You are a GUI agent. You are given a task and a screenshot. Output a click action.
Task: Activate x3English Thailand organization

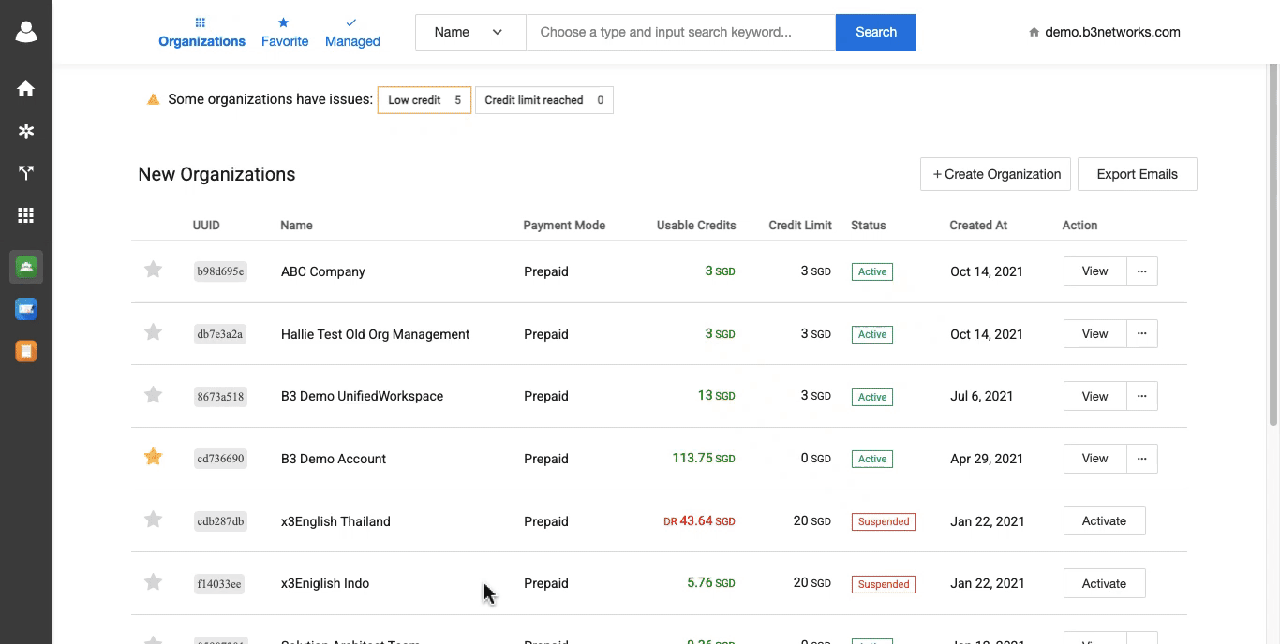(1104, 521)
